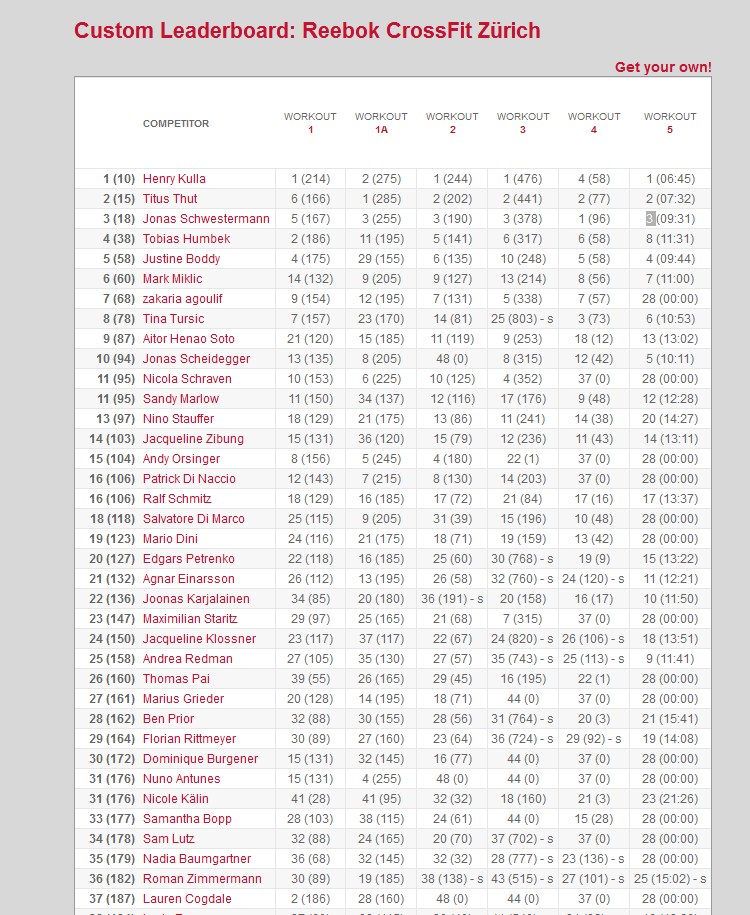Viewport: 750px width, 915px height.
Task: Open Marius Grieder's profile
Action: [x=183, y=699]
